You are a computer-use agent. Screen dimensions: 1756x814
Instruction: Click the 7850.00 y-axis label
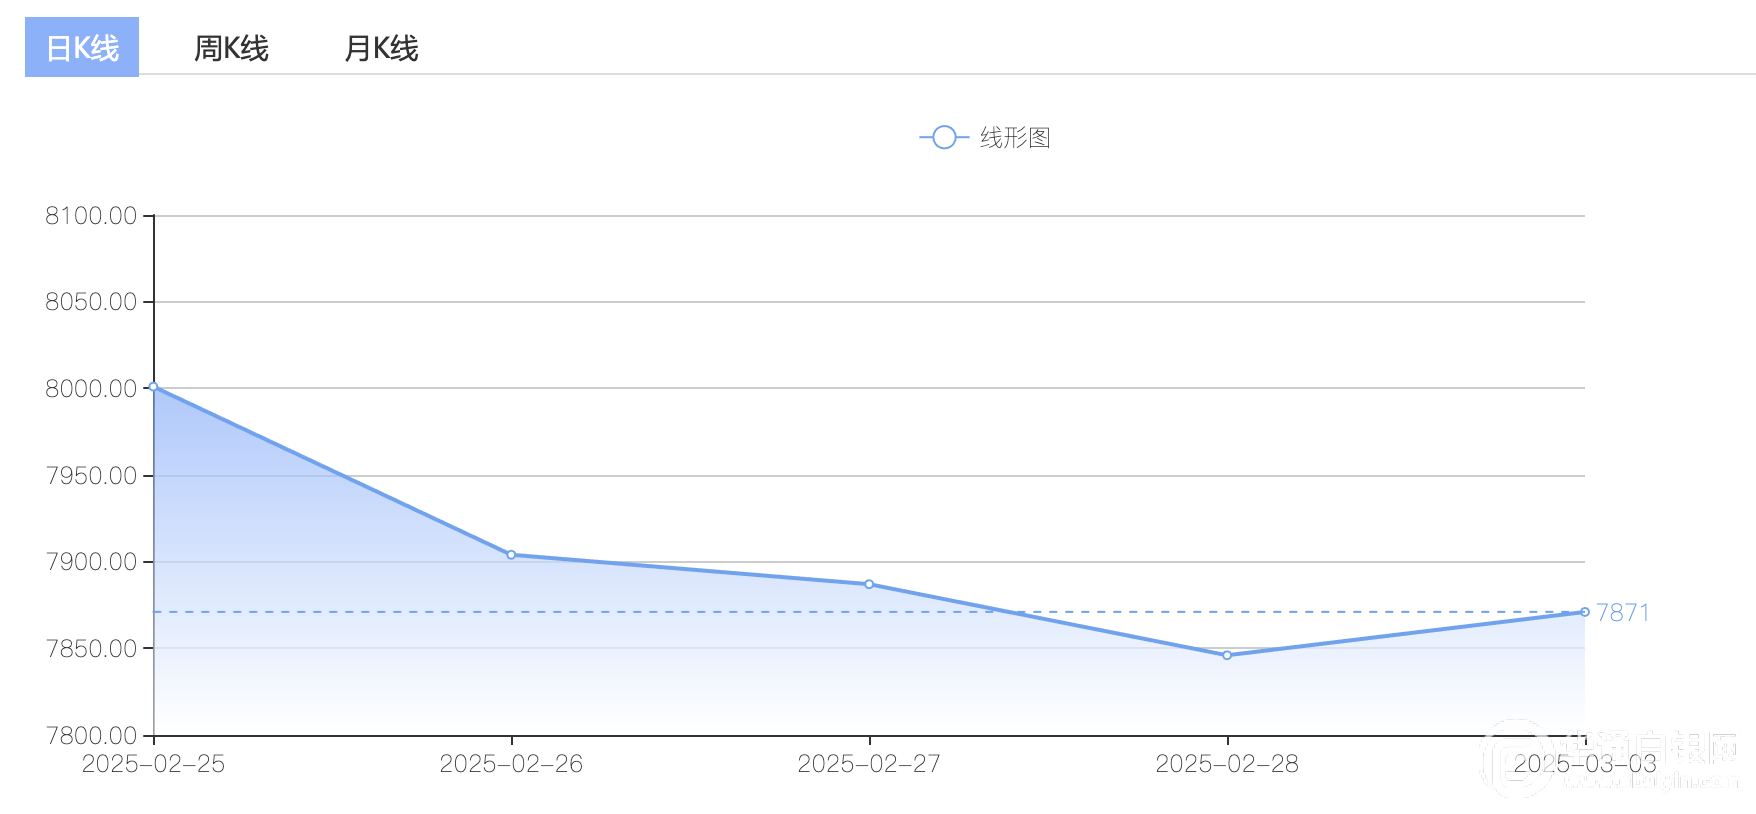(x=91, y=649)
